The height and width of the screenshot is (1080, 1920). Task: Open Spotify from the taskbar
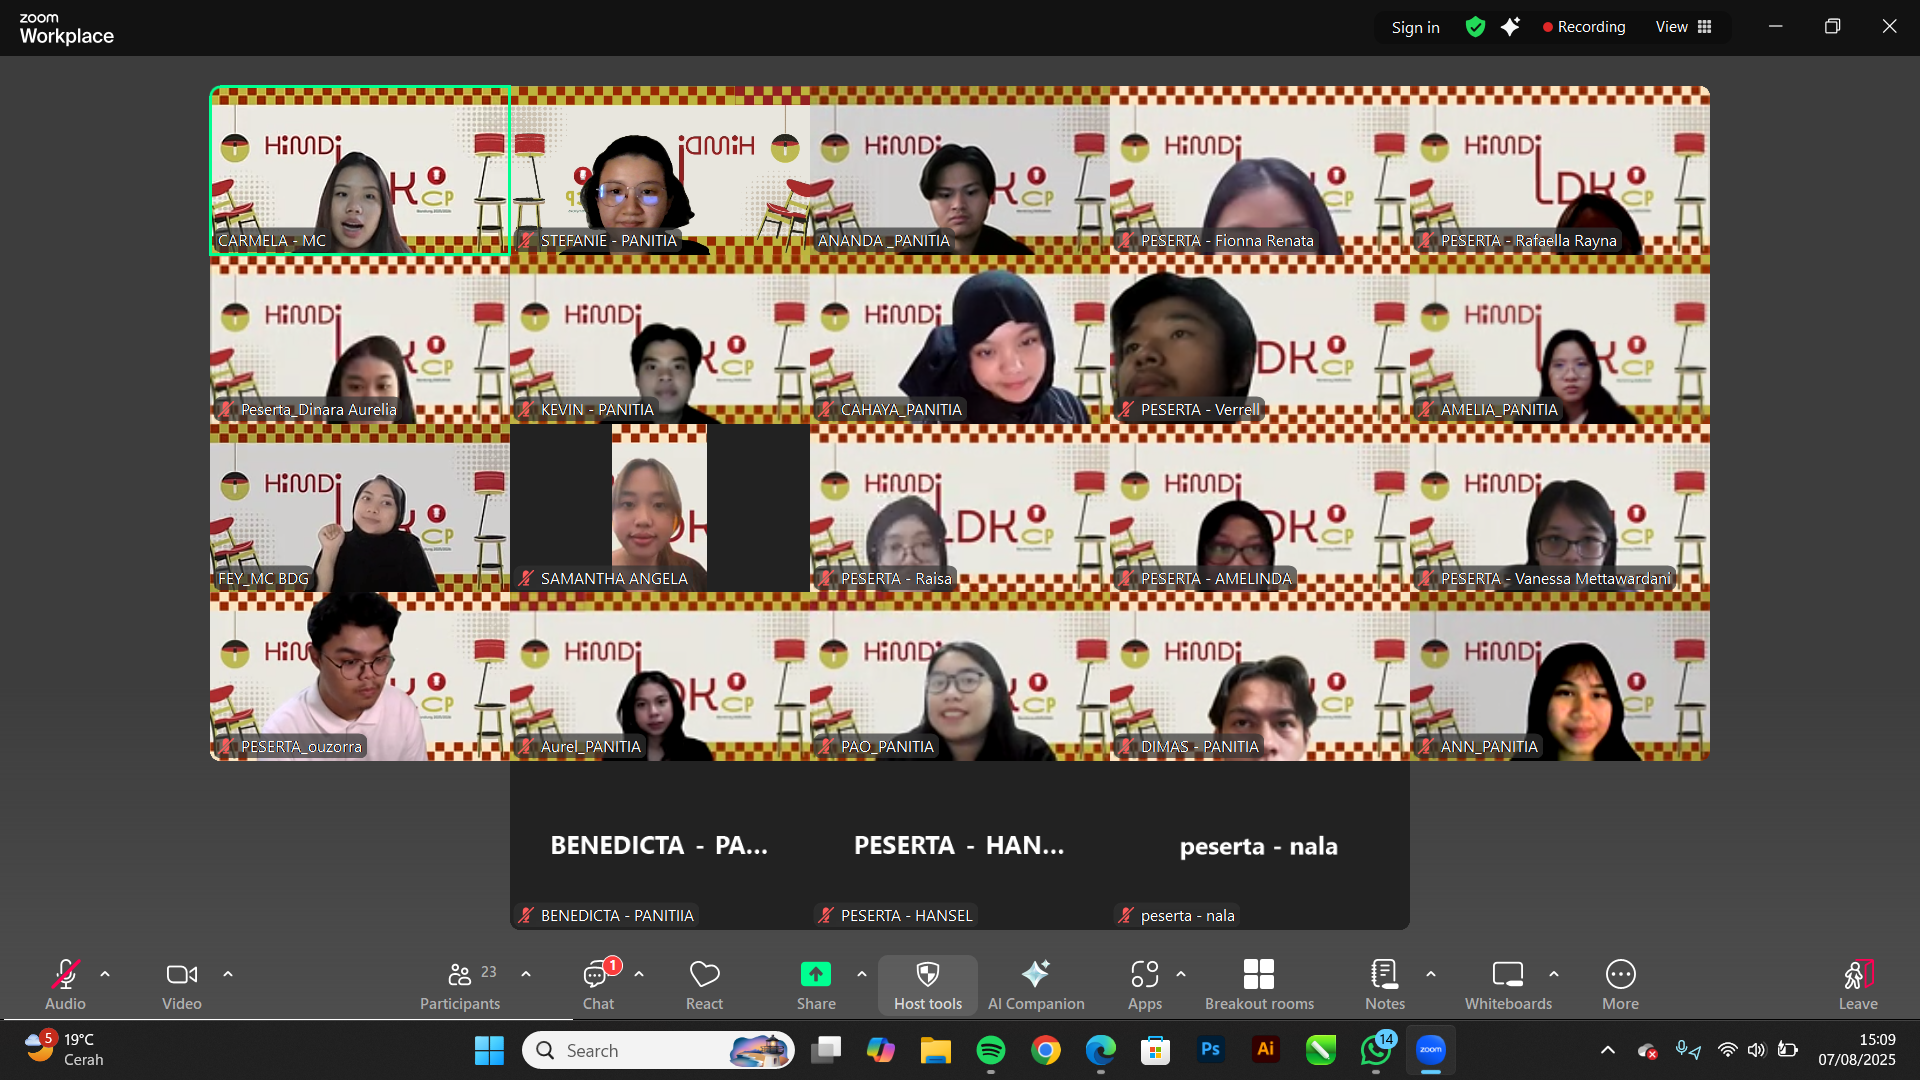point(991,1050)
